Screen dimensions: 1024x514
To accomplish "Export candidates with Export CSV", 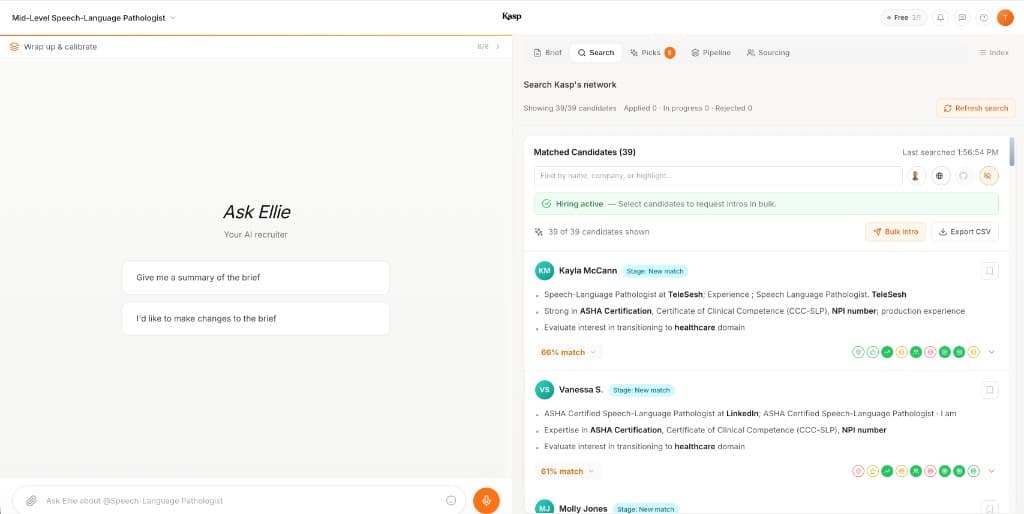I will click(965, 232).
